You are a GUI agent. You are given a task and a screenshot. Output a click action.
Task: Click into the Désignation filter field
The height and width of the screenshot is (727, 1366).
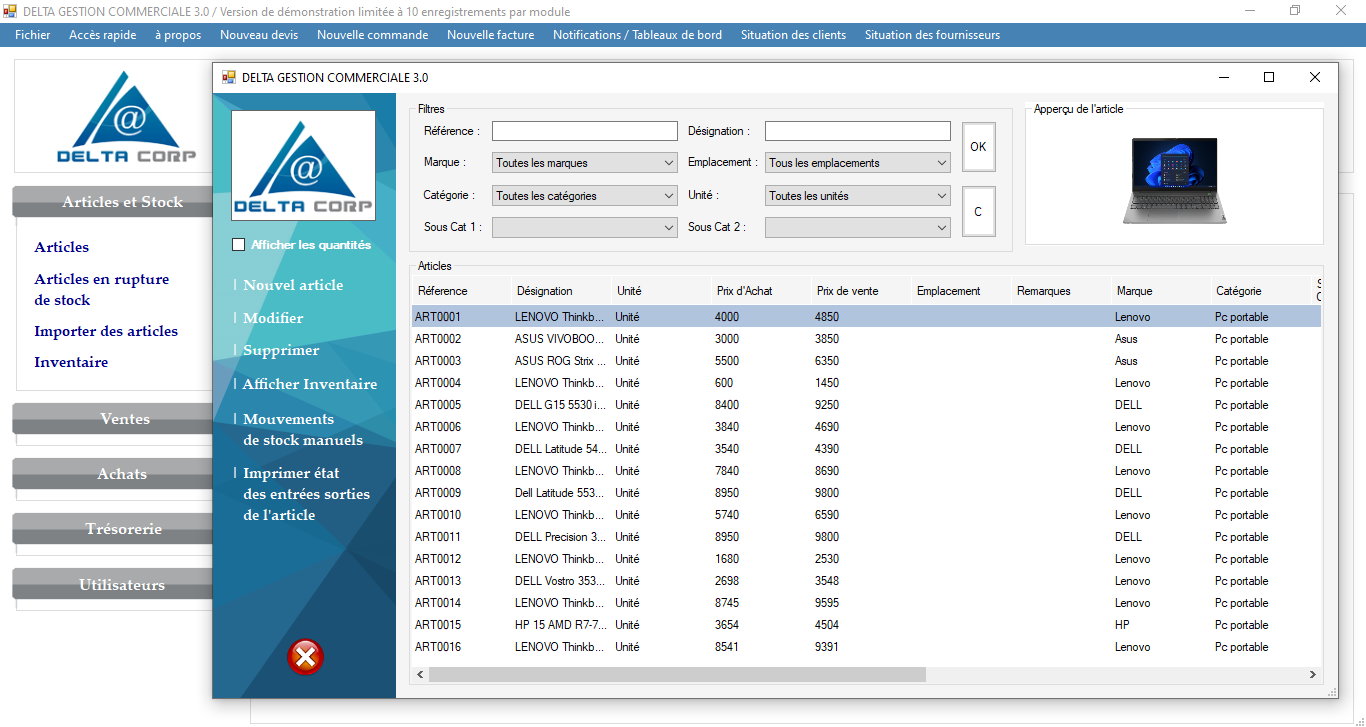tap(858, 131)
